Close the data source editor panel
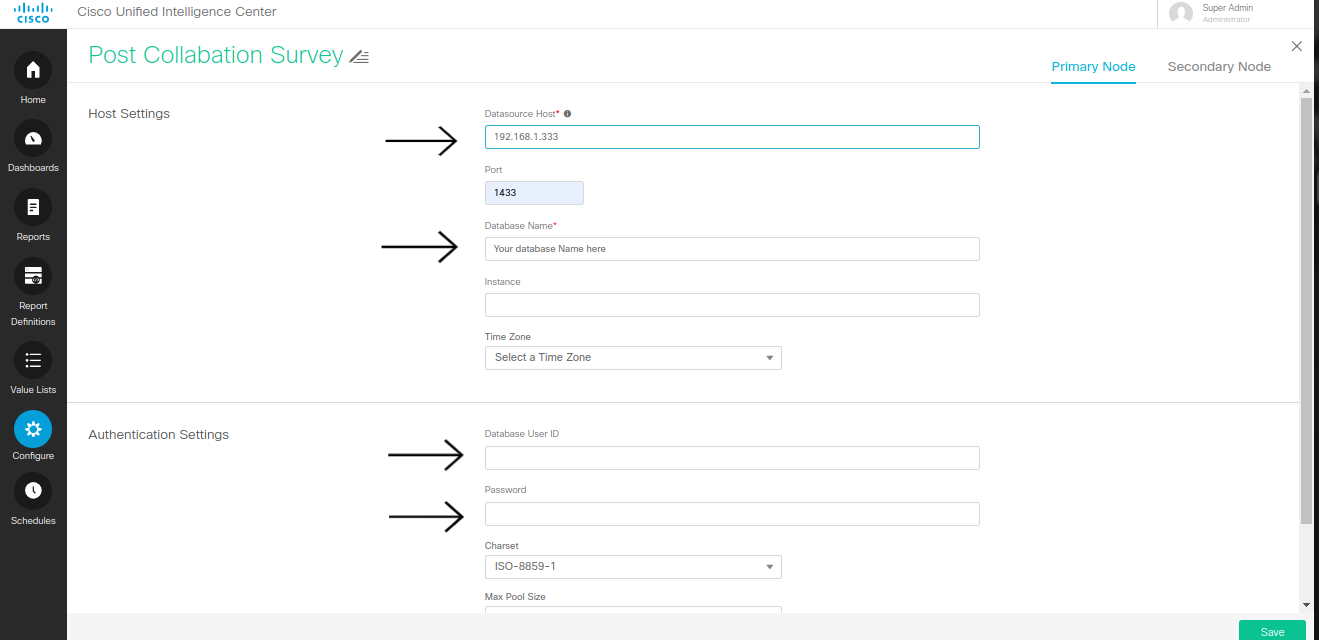Viewport: 1319px width, 640px height. tap(1297, 46)
